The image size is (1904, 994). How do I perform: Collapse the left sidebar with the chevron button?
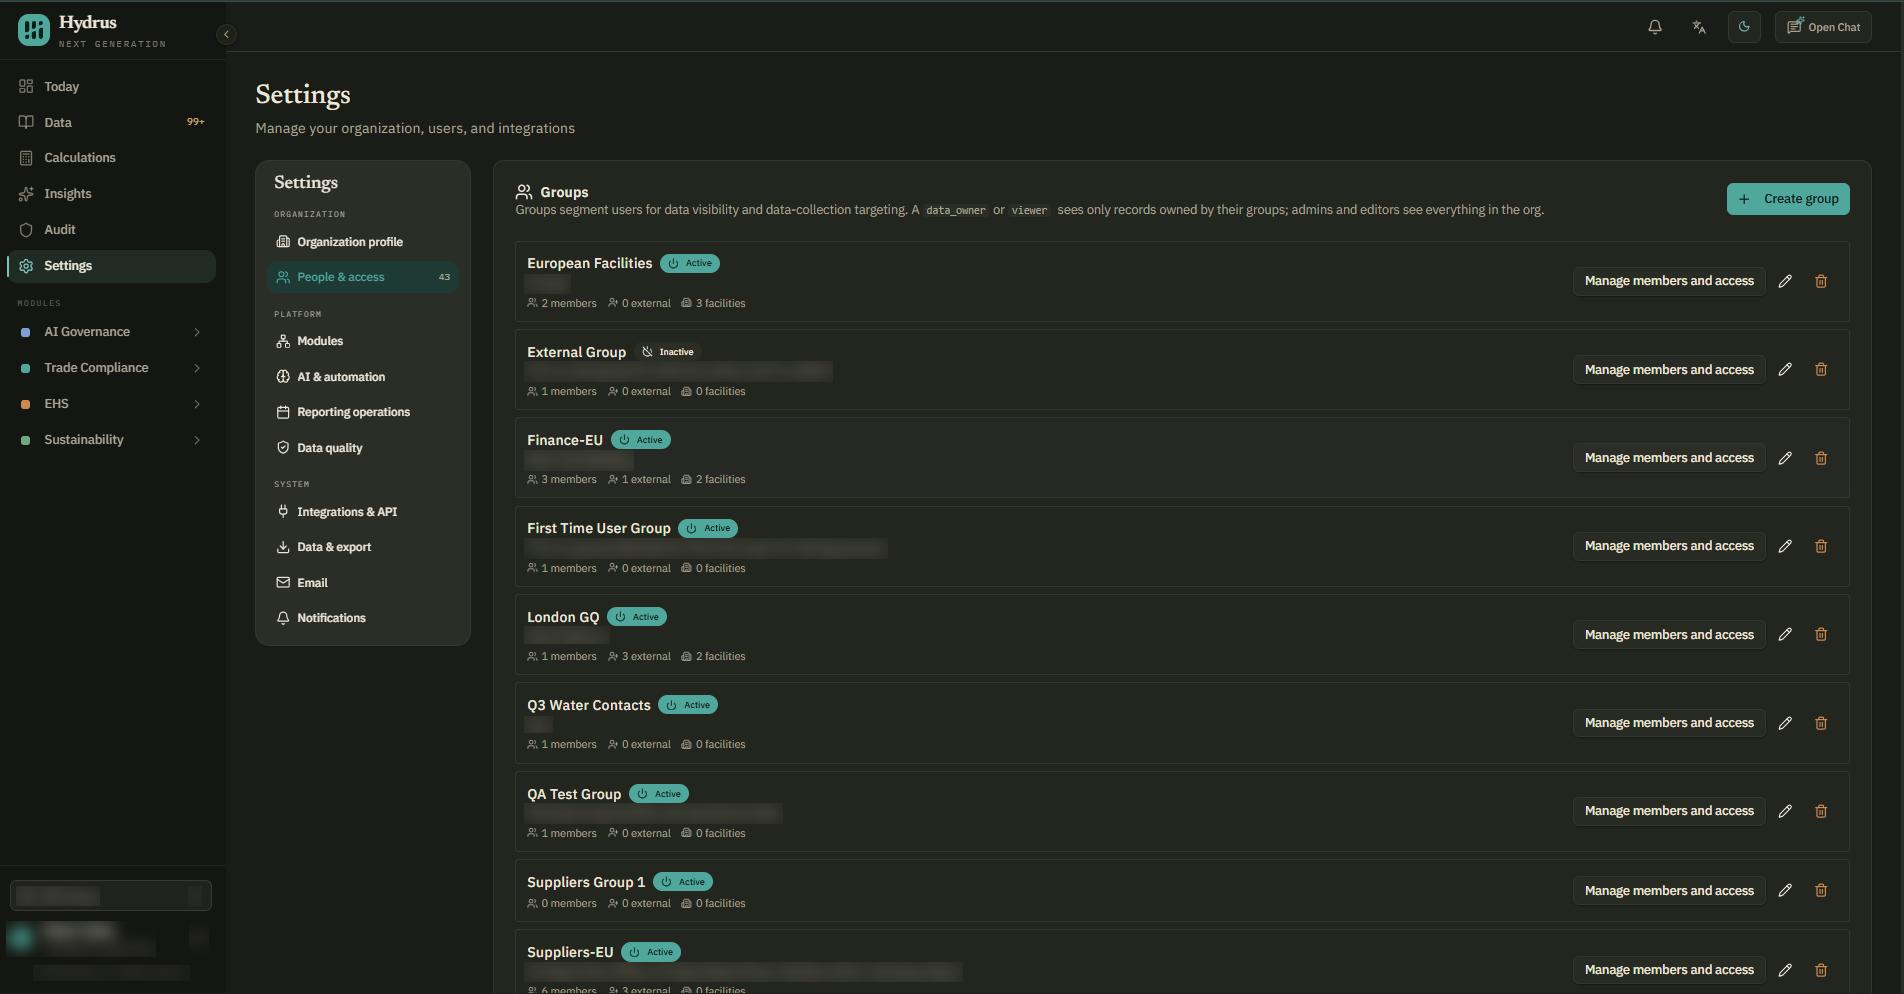click(227, 34)
